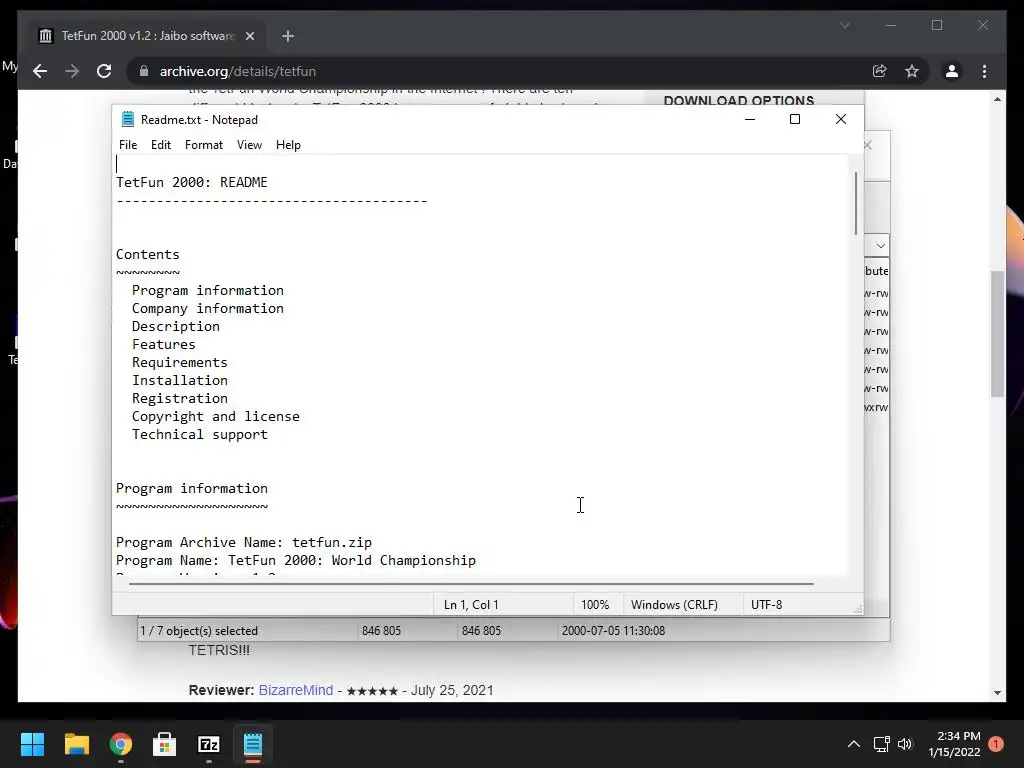
Task: Click the Notepad icon in the Readme.txt title bar
Action: click(x=127, y=119)
